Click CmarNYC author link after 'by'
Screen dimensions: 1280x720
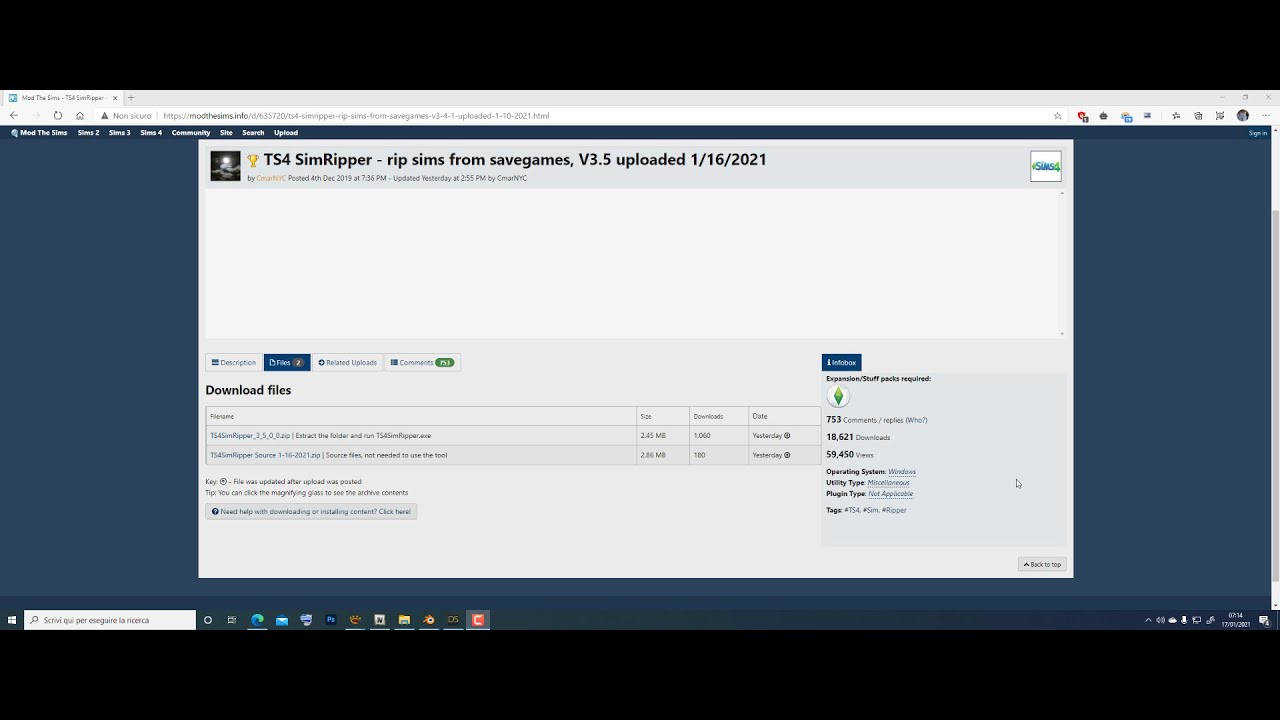pos(271,178)
